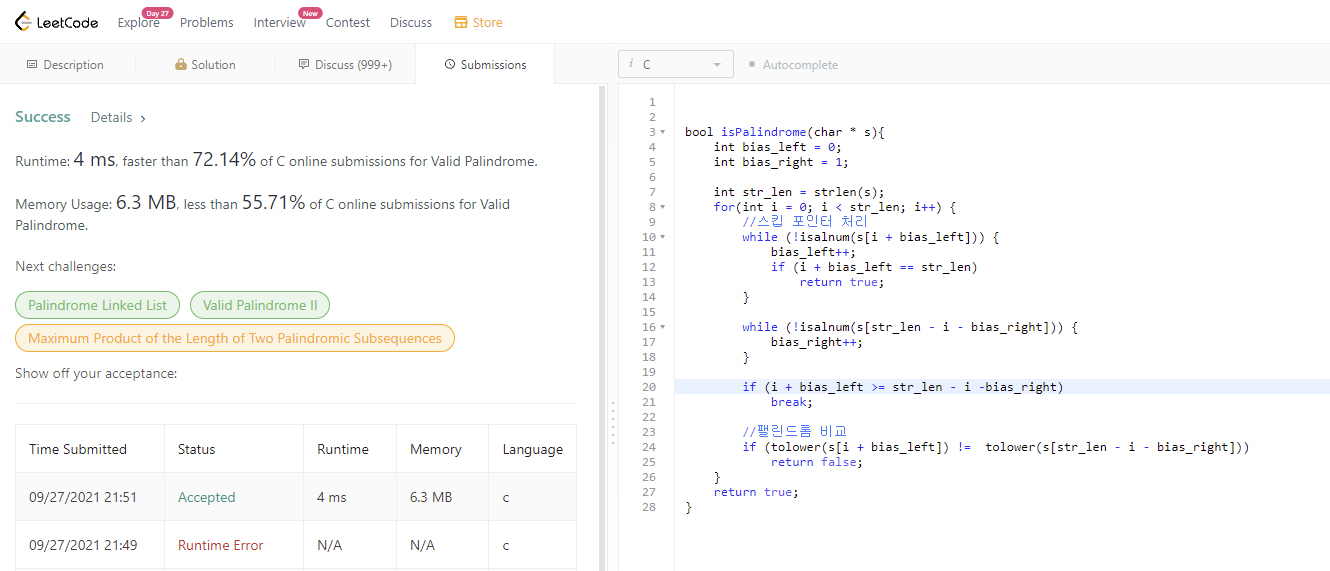Collapse the while block fold at line 16
This screenshot has width=1330, height=571.
coord(663,327)
